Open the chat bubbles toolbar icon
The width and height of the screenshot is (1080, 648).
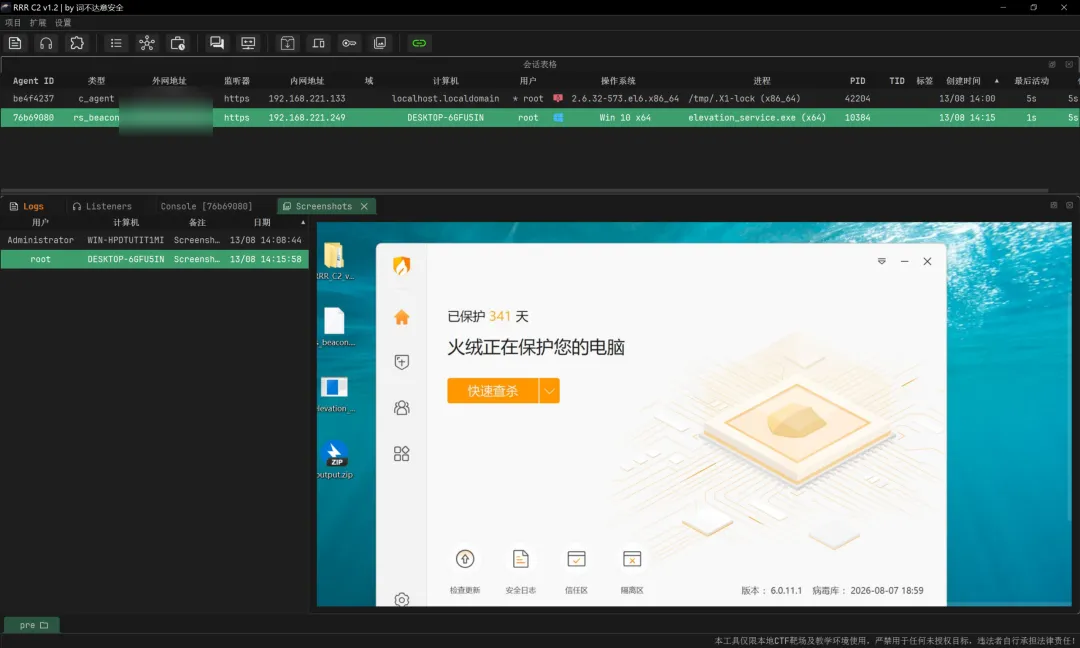tap(217, 43)
